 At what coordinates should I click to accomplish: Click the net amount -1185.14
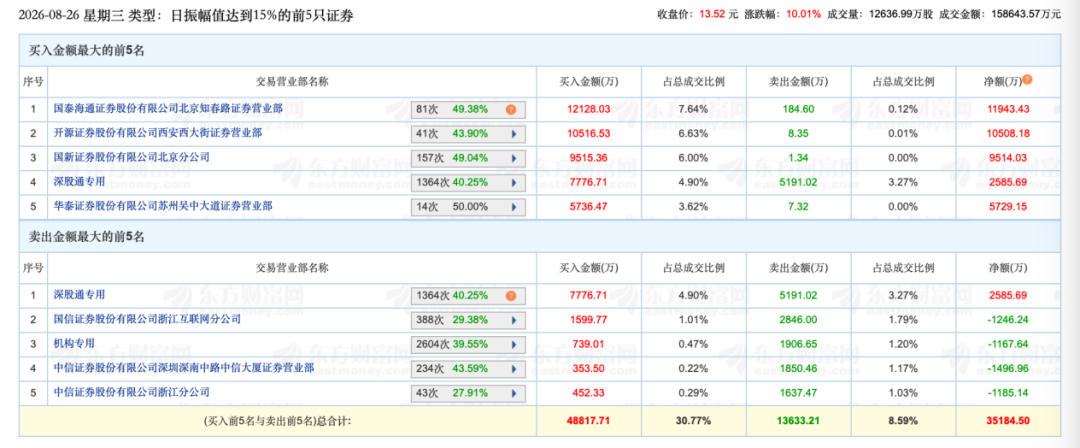pos(1008,393)
